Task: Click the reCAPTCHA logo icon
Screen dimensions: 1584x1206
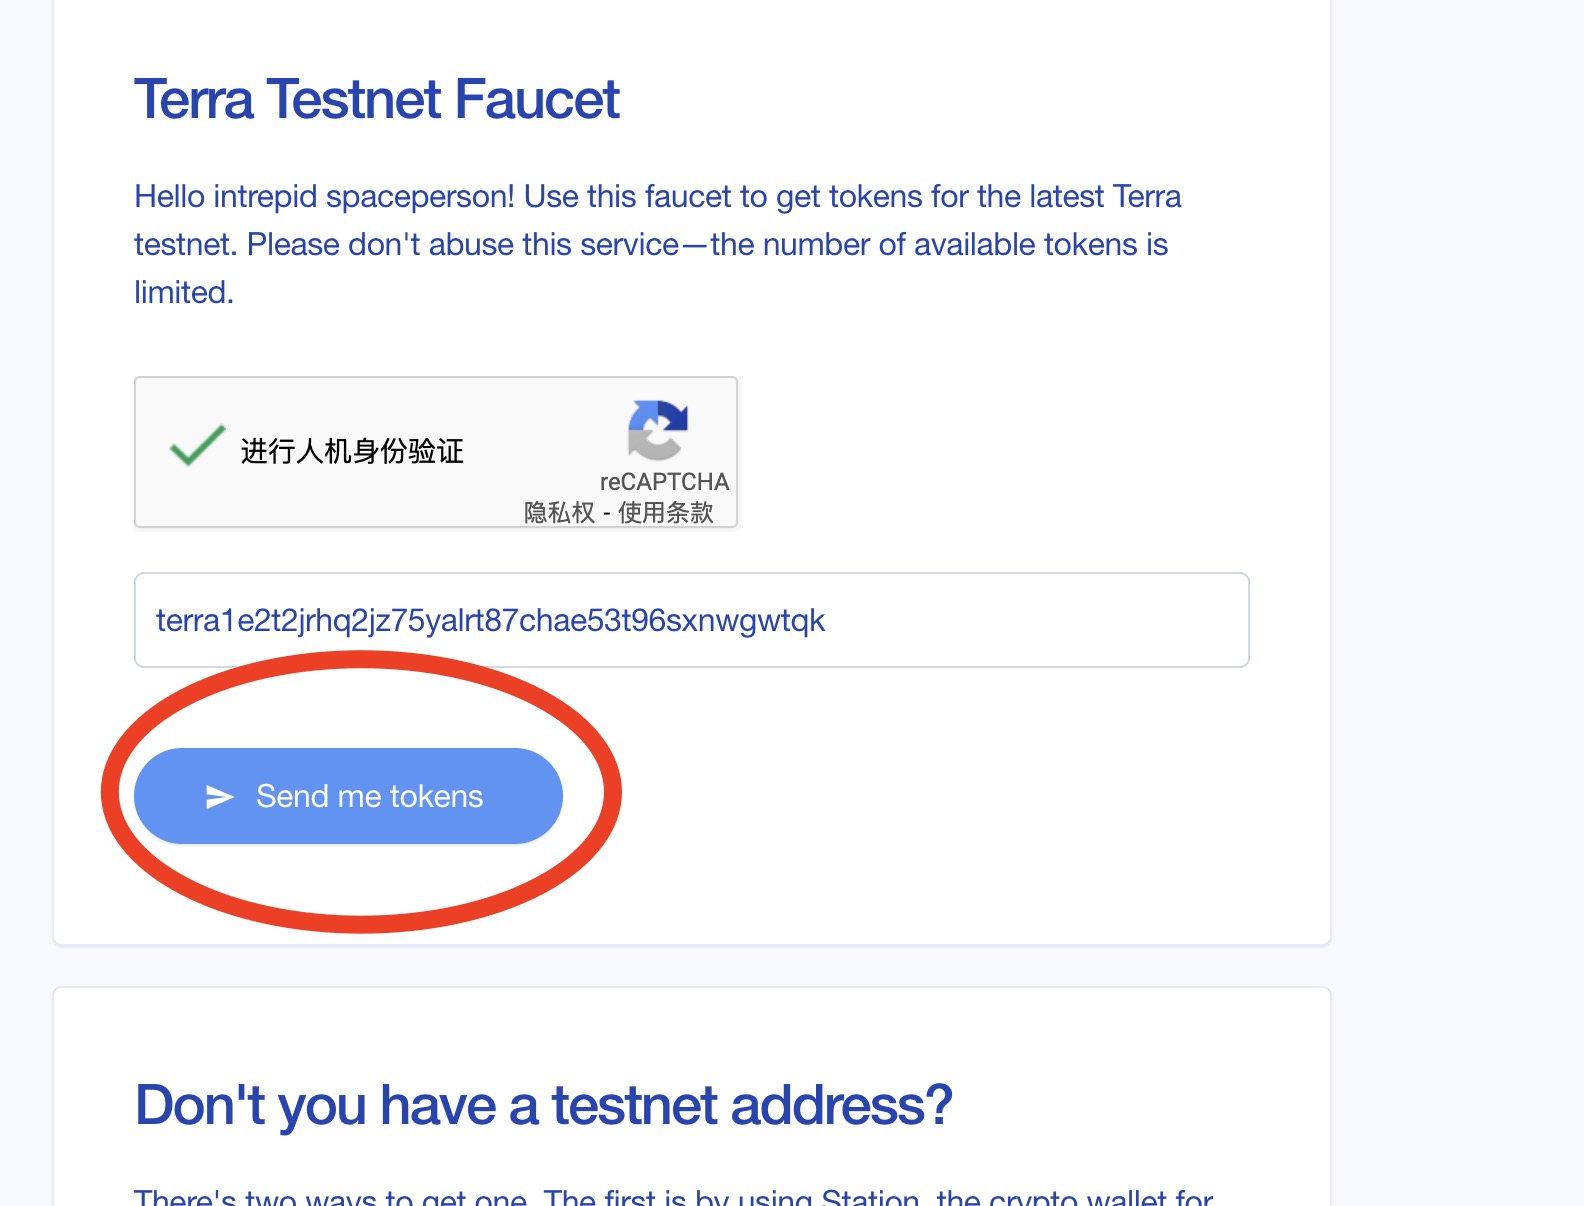Action: [657, 429]
